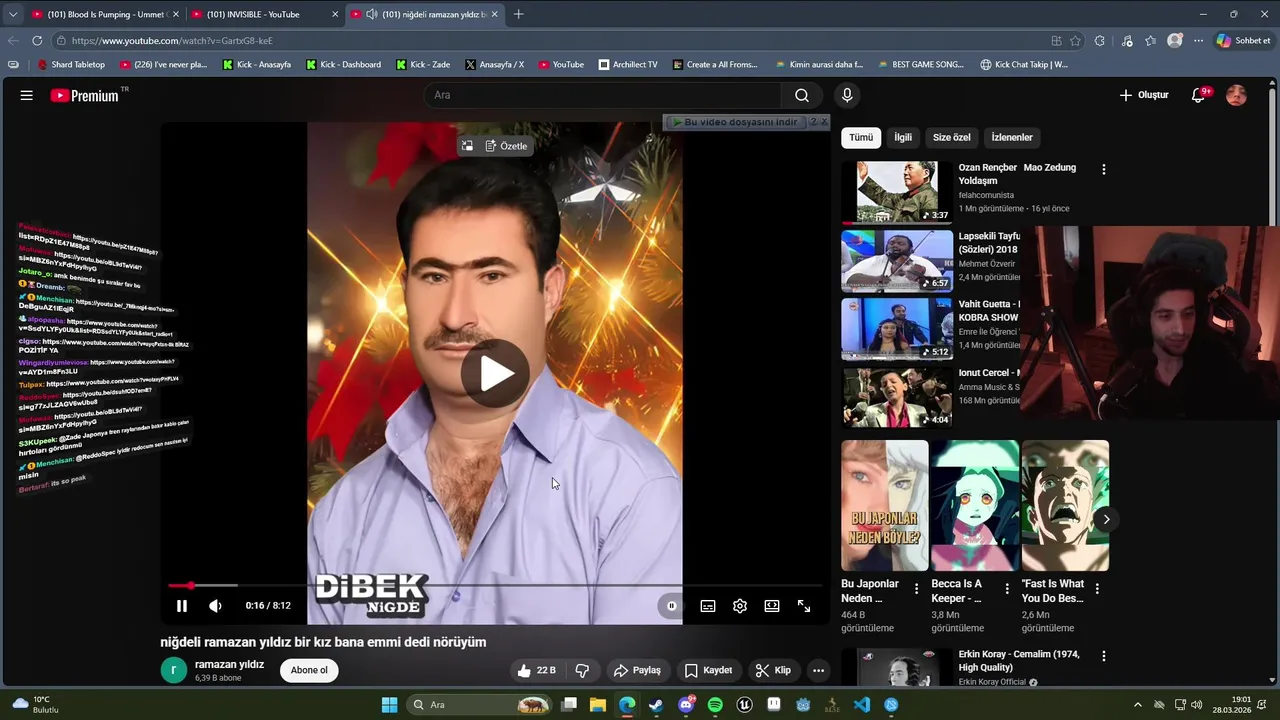Viewport: 1280px width, 720px height.
Task: Open options for Fast Is What short
Action: pyautogui.click(x=1097, y=589)
